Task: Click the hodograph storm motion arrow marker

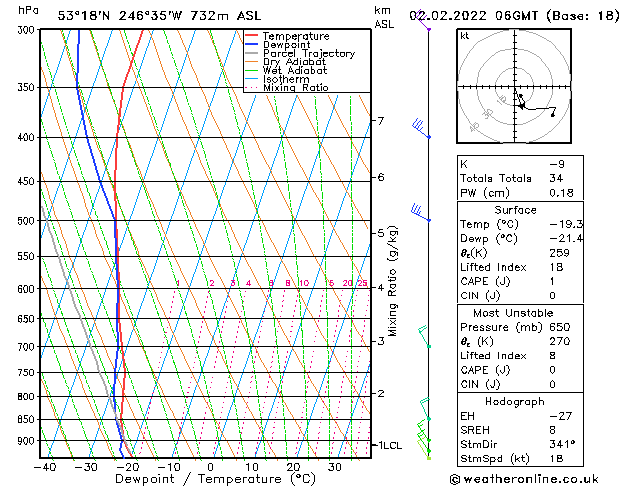Action: tap(521, 102)
